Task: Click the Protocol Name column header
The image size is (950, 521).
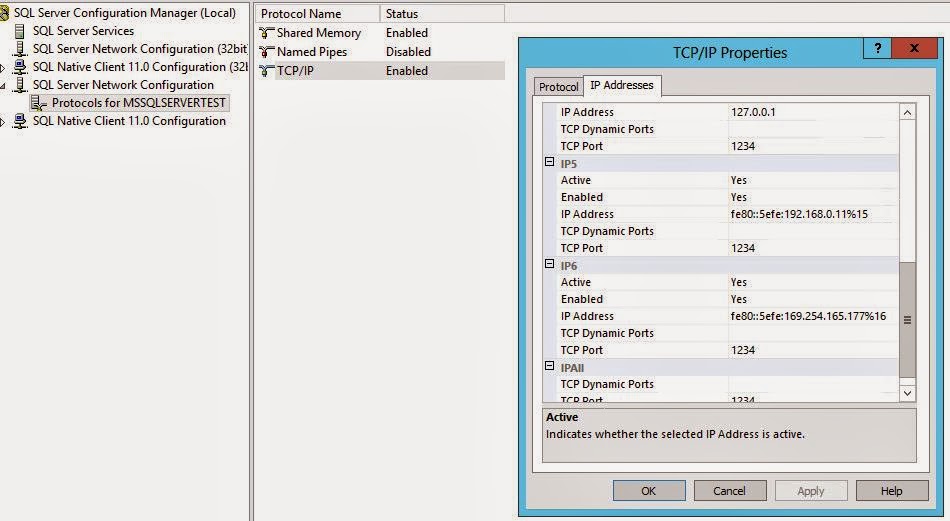Action: coord(317,13)
